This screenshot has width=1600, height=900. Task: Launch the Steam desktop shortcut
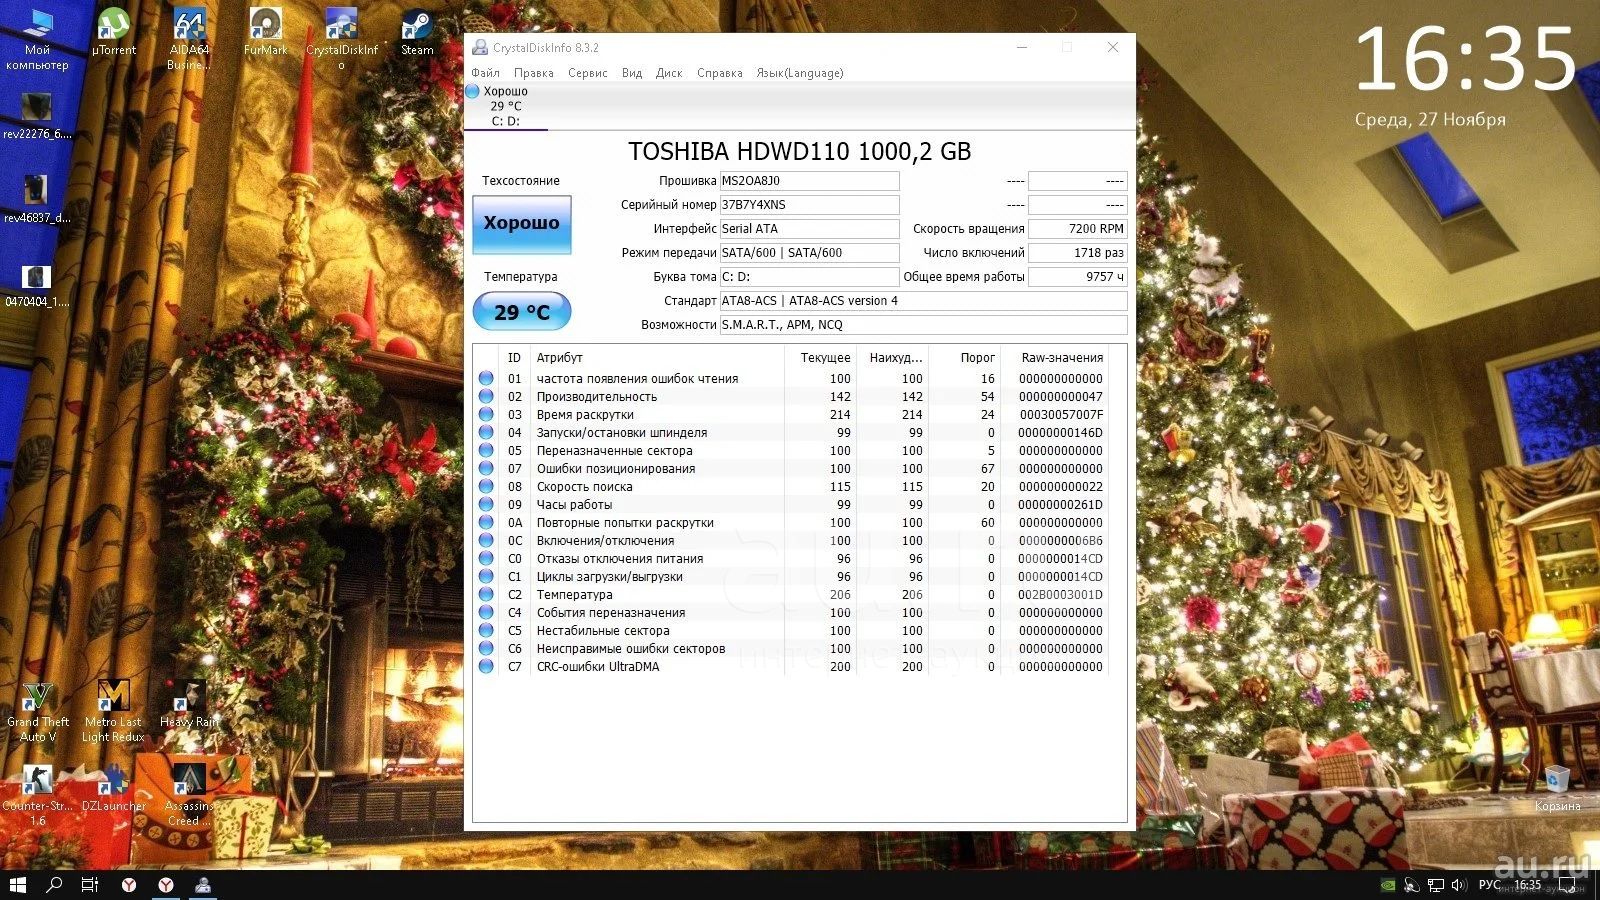(x=417, y=32)
